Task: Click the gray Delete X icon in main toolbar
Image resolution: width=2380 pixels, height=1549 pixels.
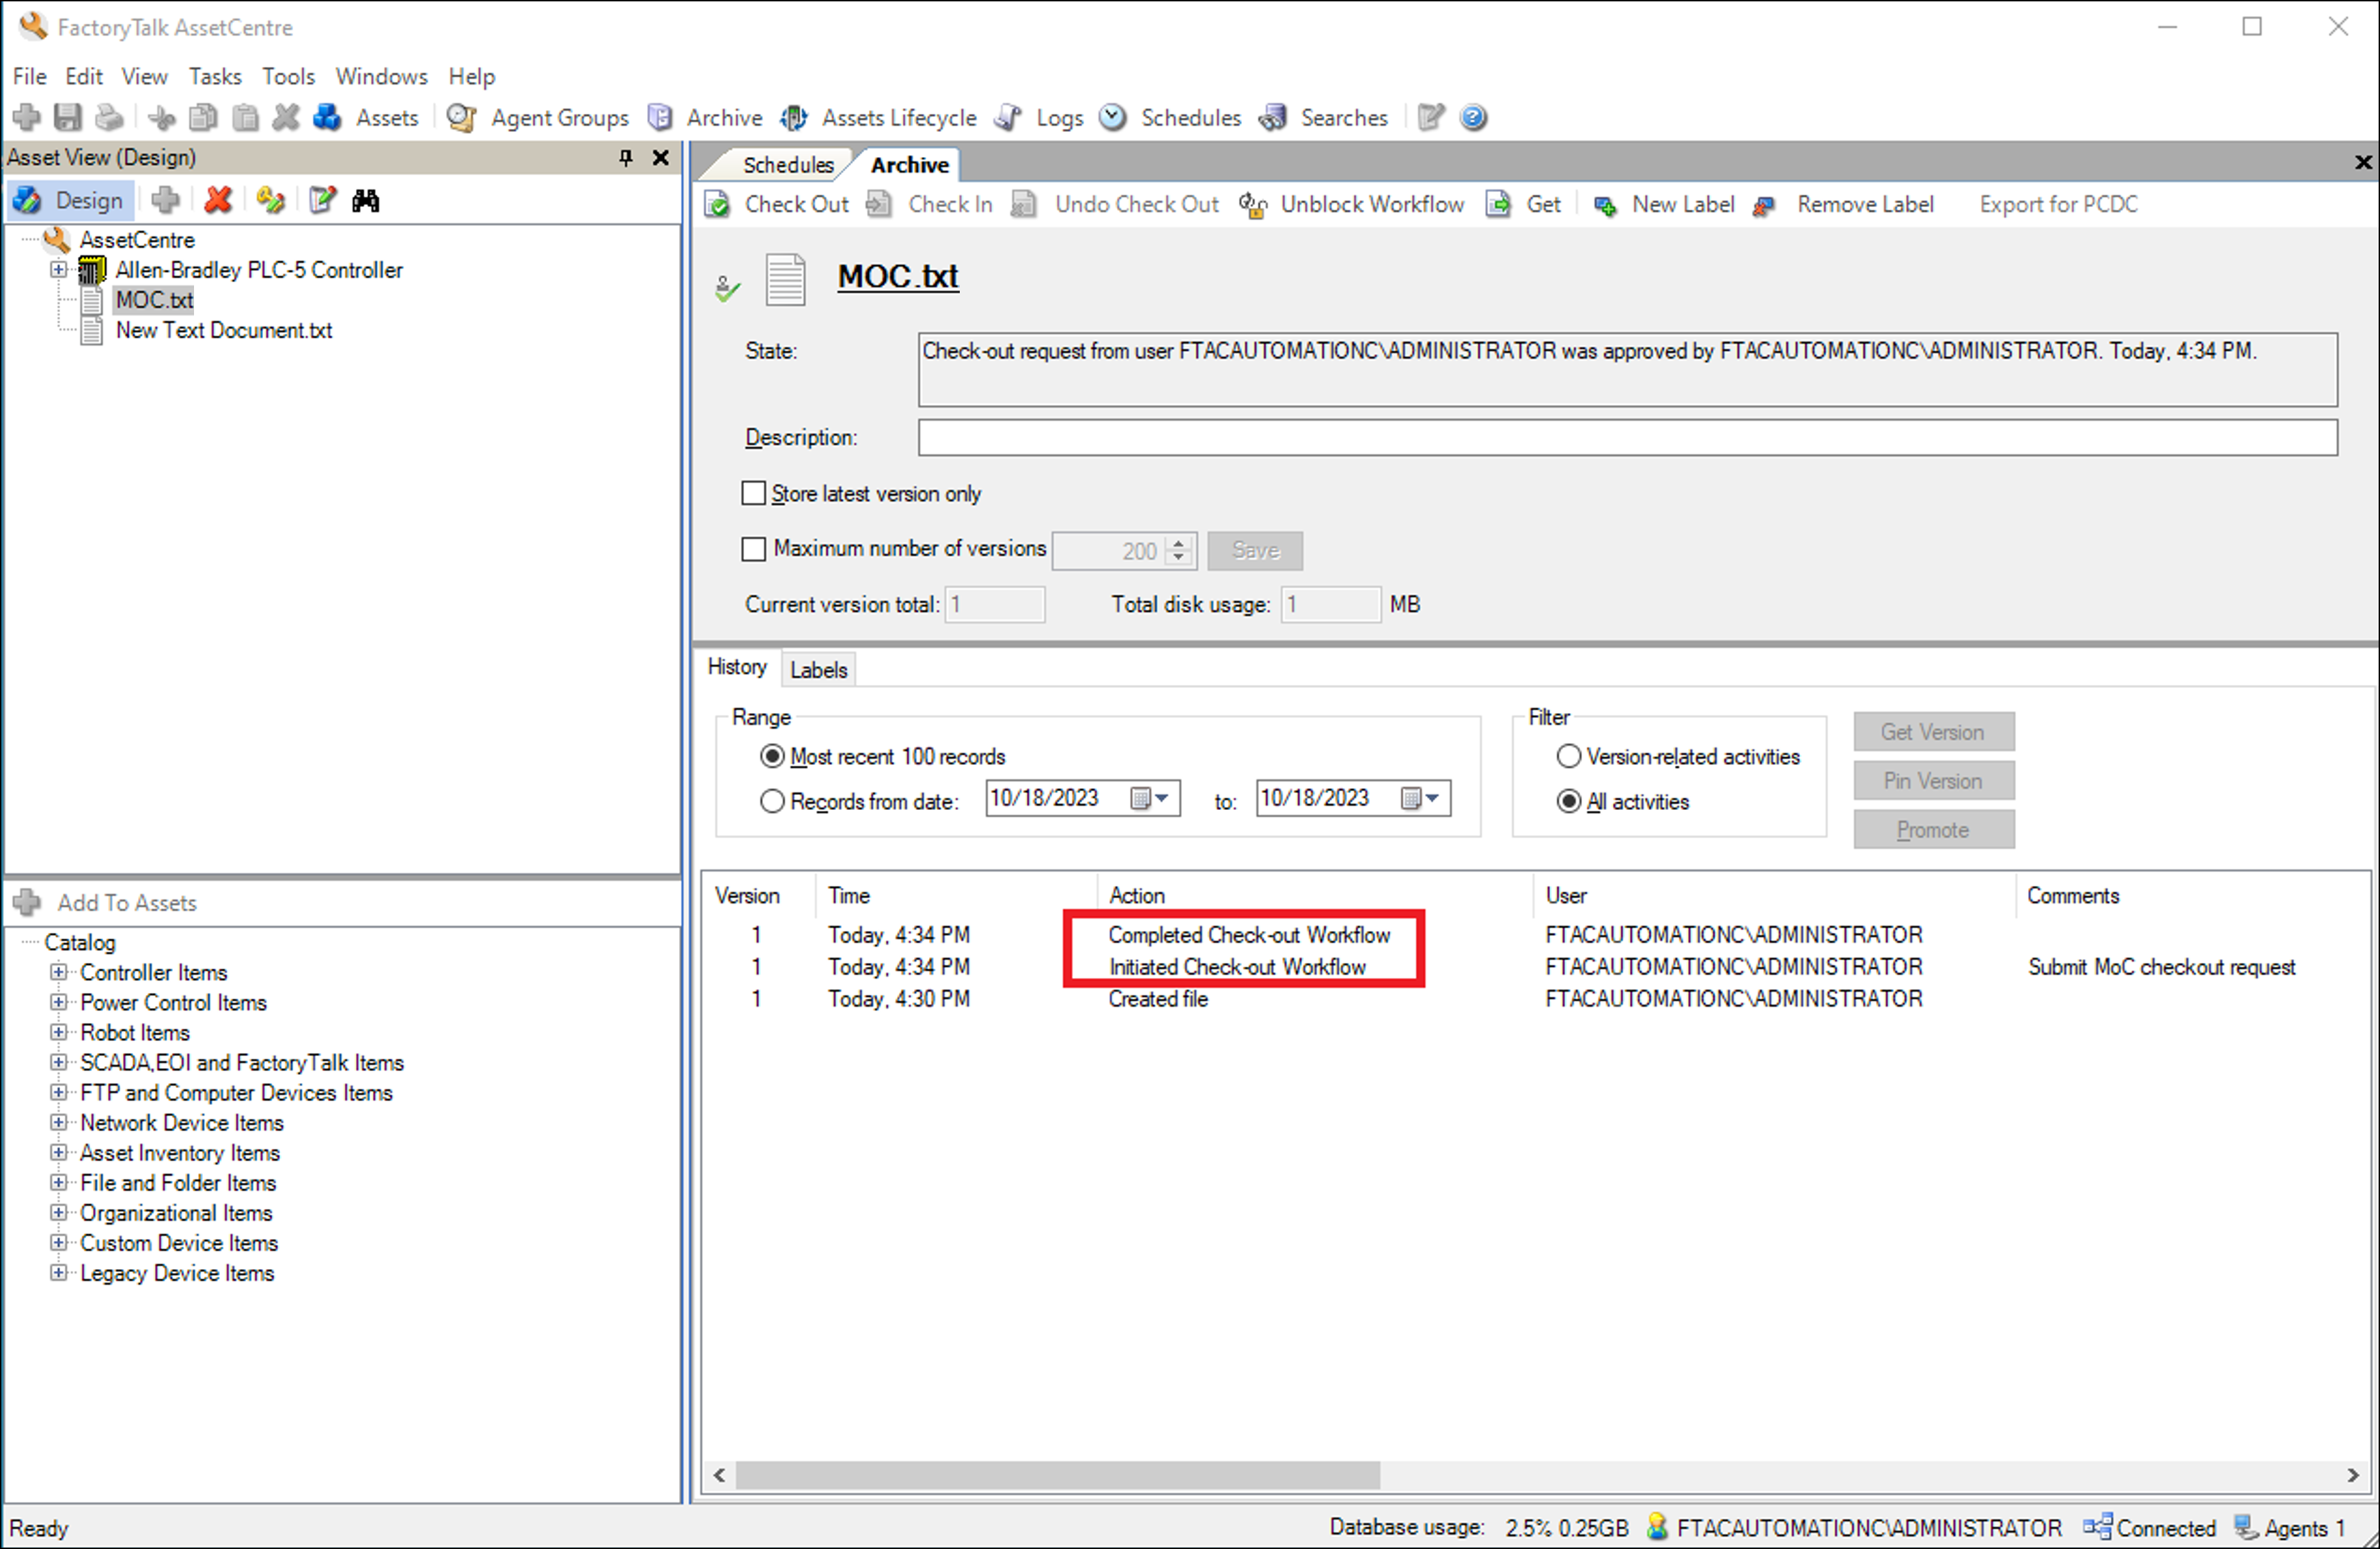Action: click(x=286, y=118)
